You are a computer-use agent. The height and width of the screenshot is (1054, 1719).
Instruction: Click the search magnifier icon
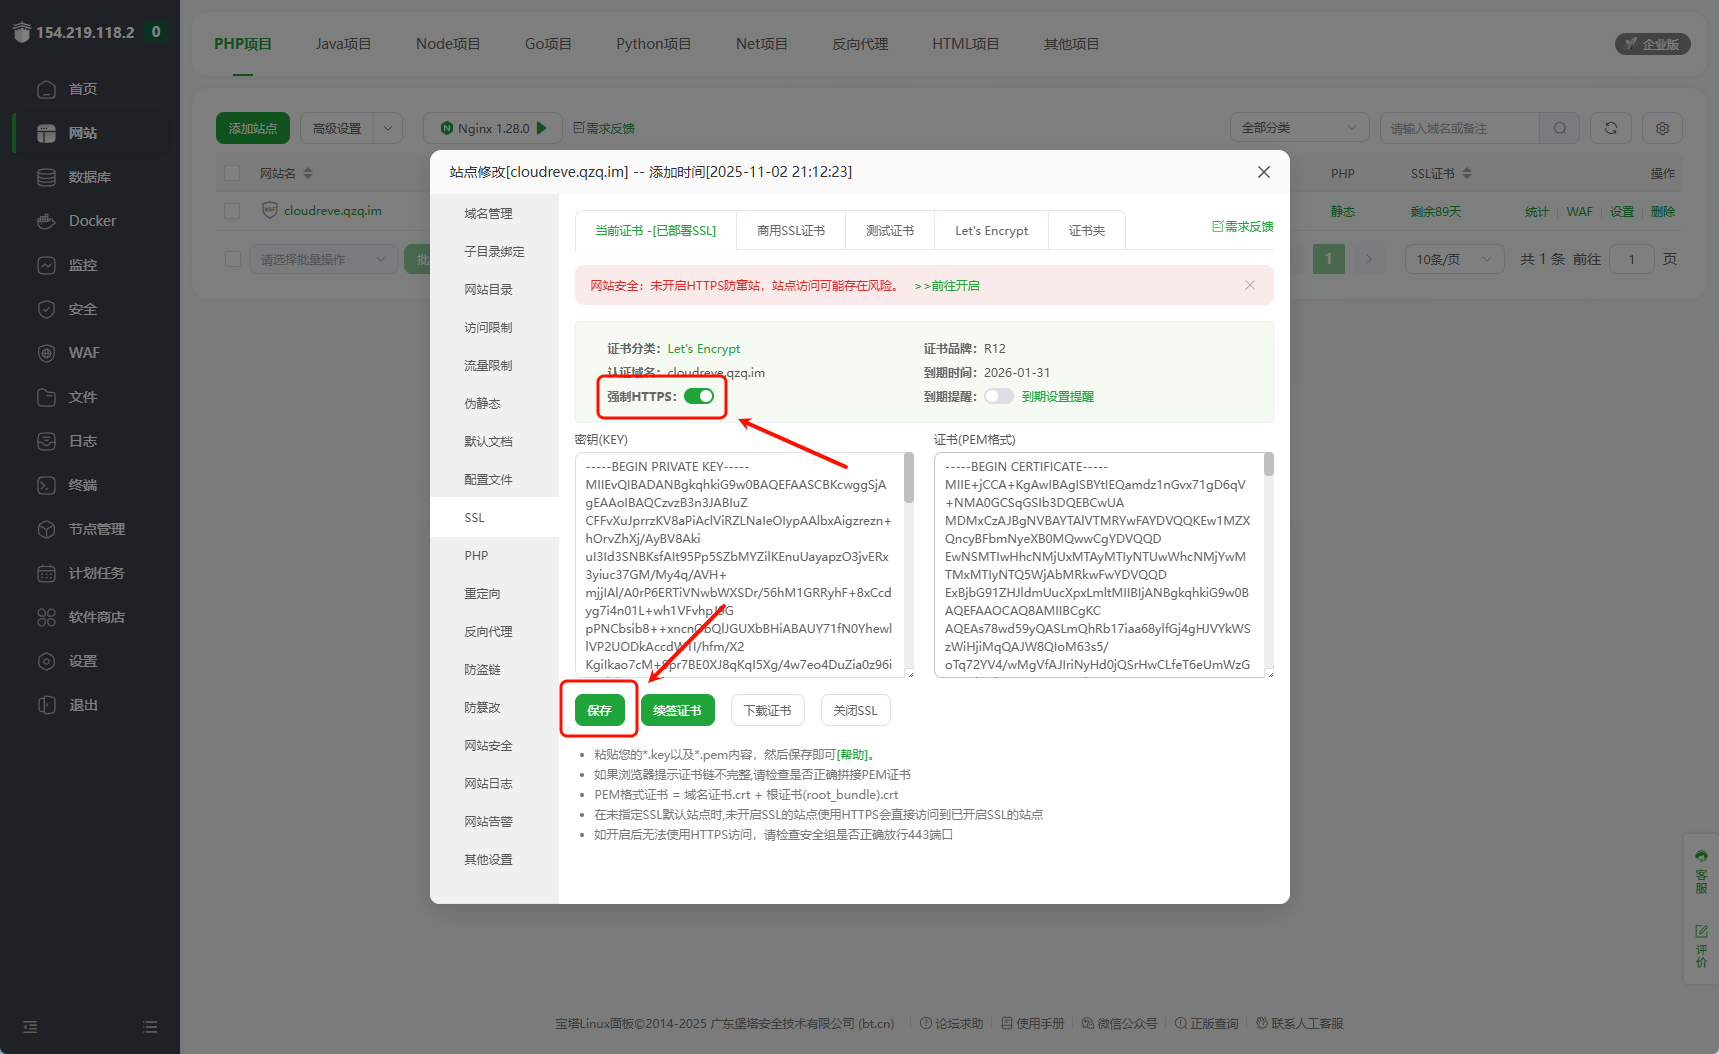tap(1559, 128)
